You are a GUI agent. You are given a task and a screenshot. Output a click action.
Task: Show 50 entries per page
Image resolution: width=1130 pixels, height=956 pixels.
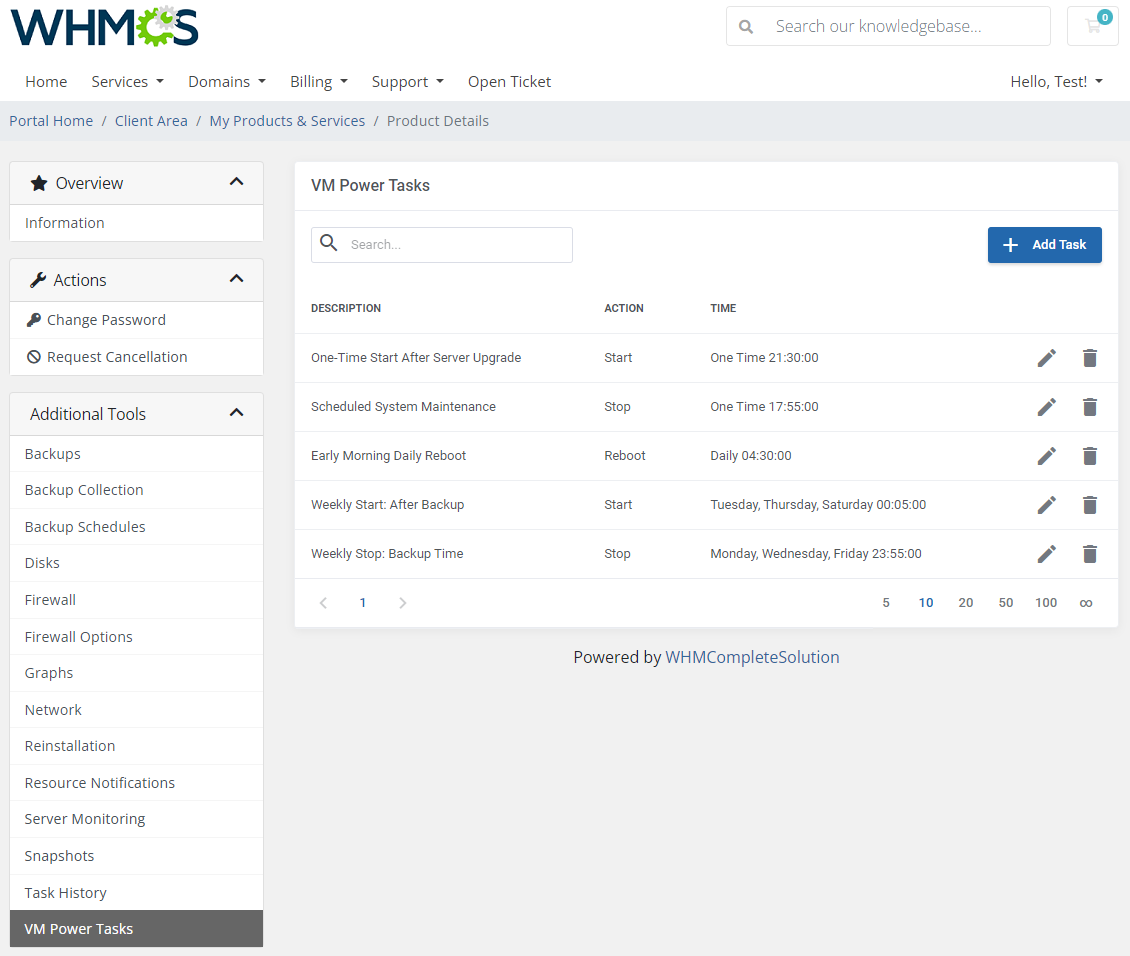coord(1006,603)
